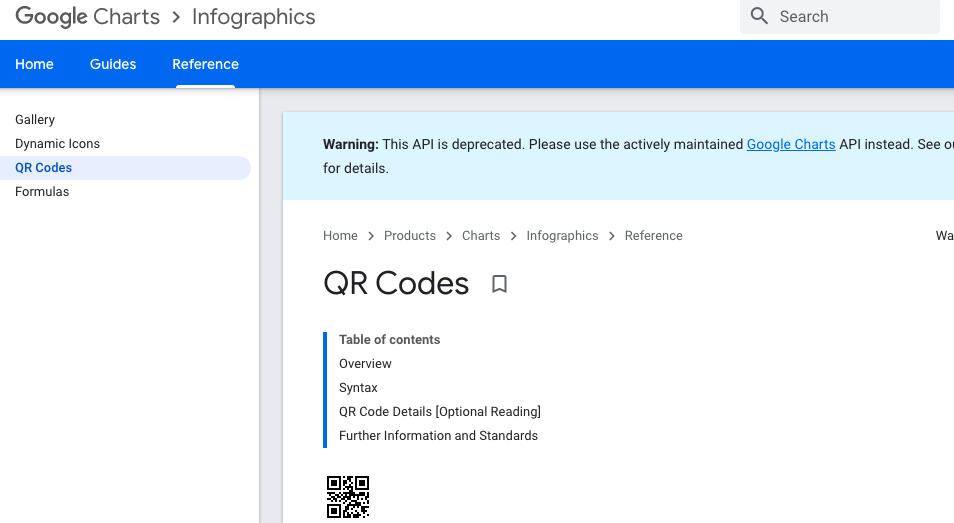Open Dynamic Icons in the sidebar
The height and width of the screenshot is (523, 954).
(x=57, y=144)
